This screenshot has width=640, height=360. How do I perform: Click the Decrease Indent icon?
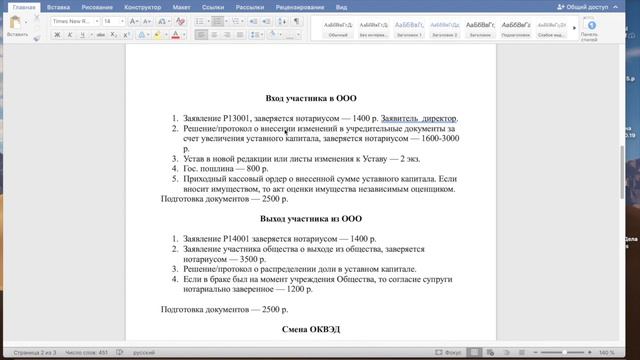pos(253,21)
